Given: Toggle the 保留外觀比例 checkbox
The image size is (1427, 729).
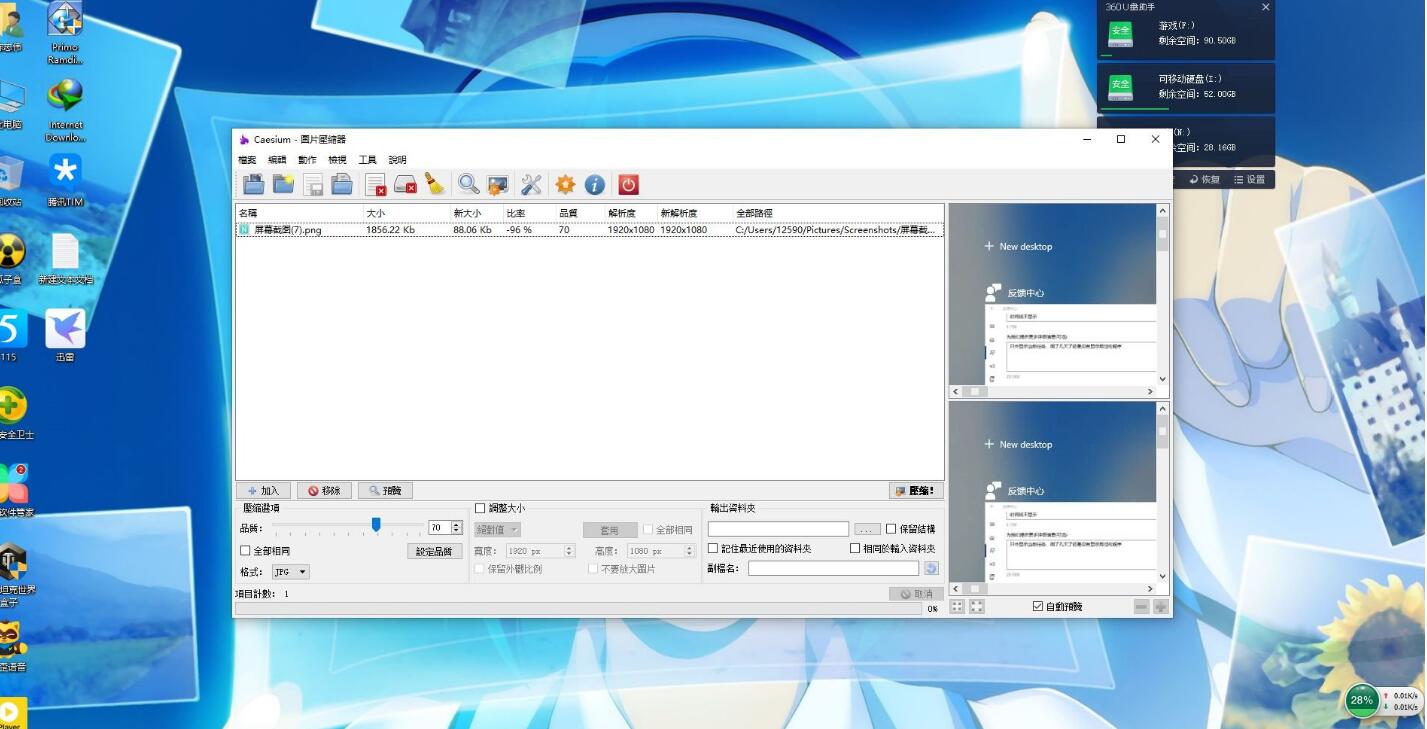Looking at the screenshot, I should coord(480,569).
